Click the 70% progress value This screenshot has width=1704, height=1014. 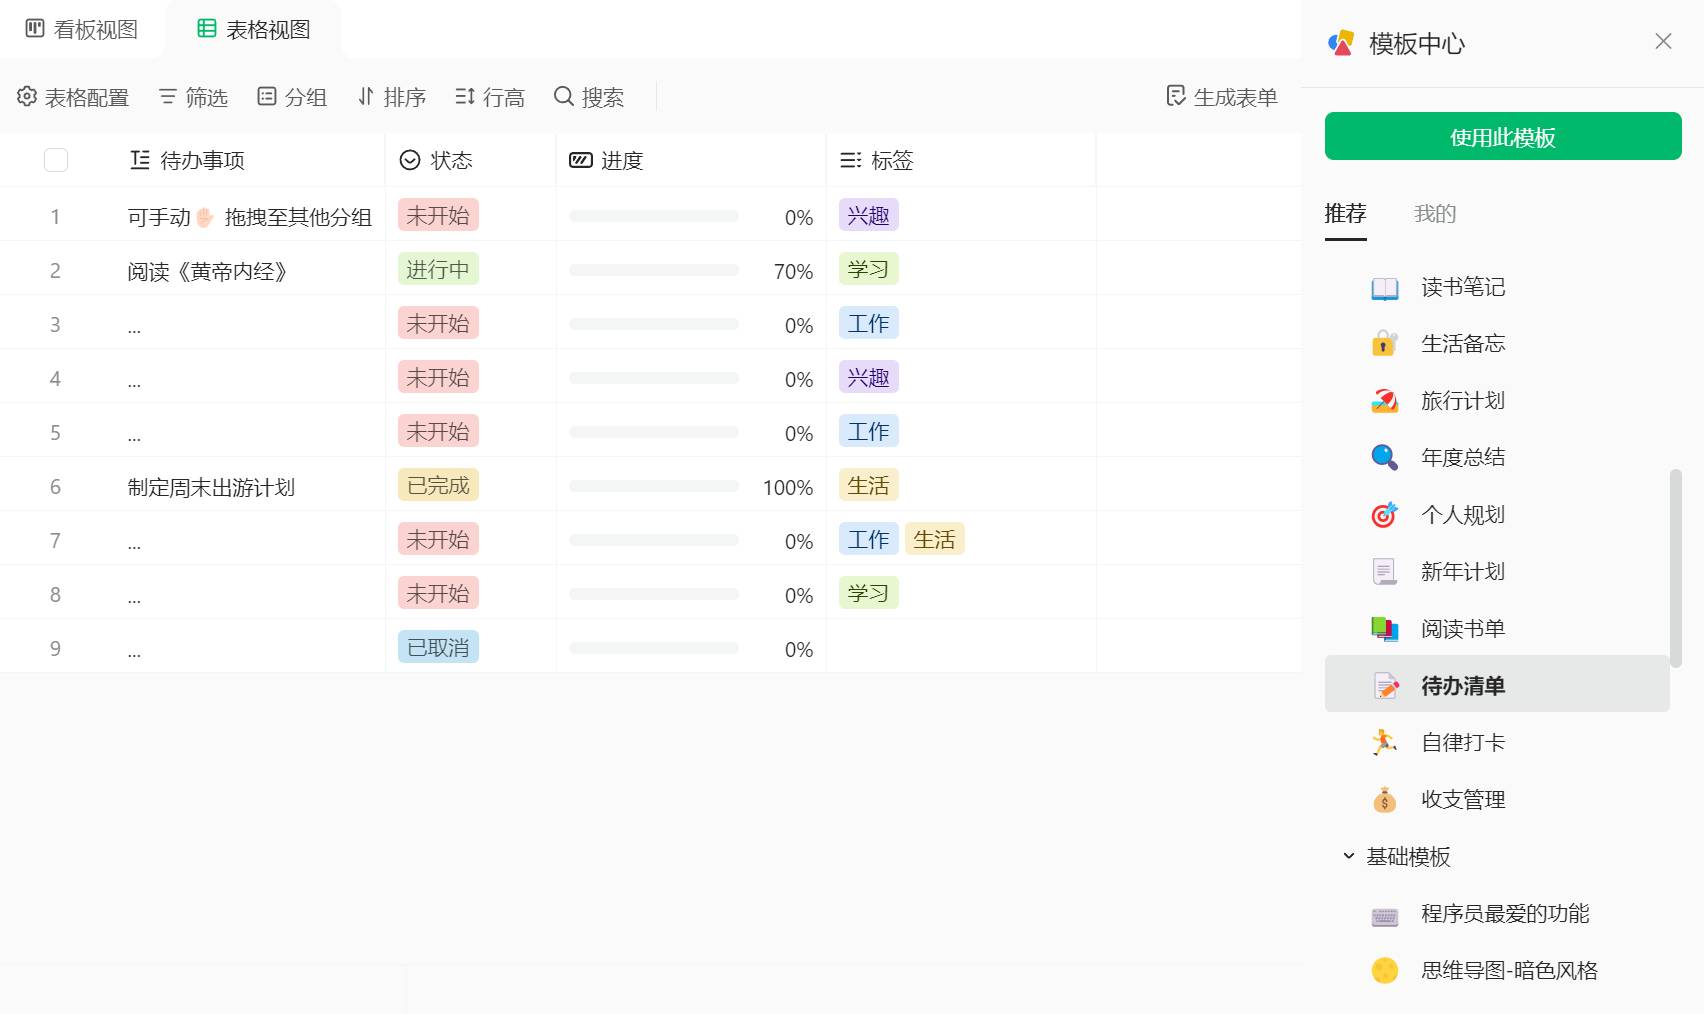coord(794,271)
